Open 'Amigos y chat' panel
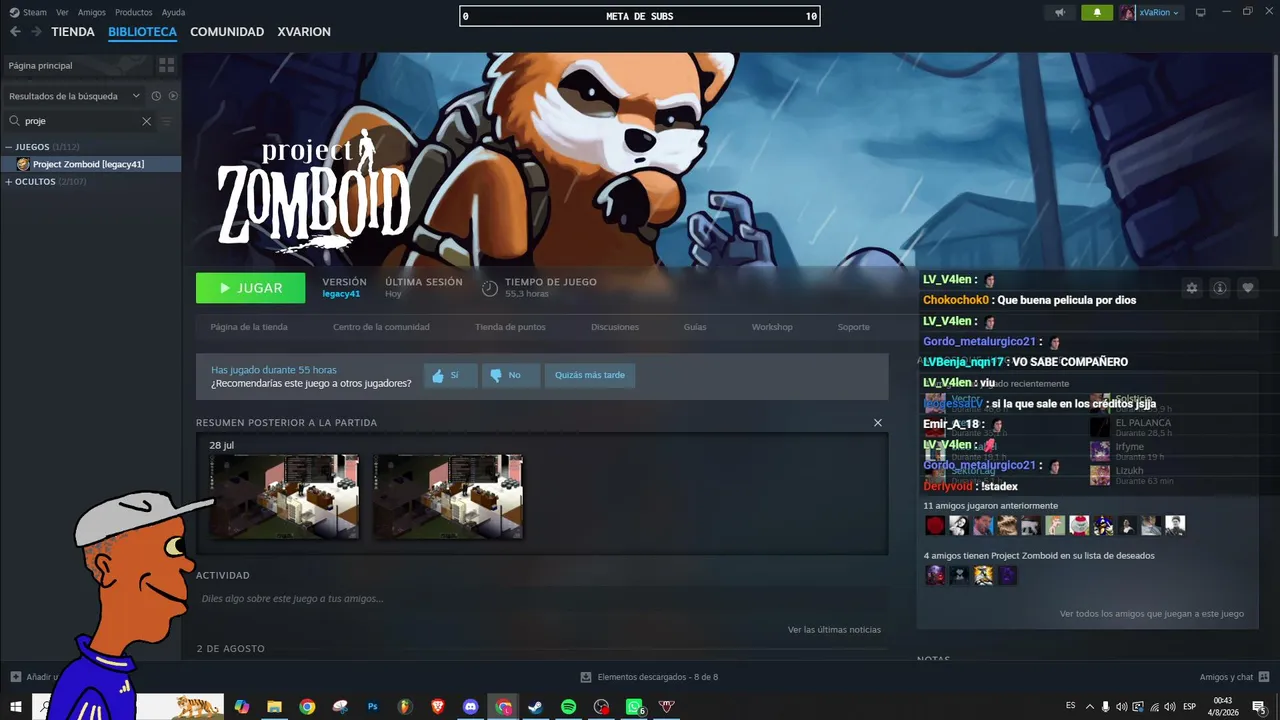Image resolution: width=1280 pixels, height=720 pixels. point(1233,677)
